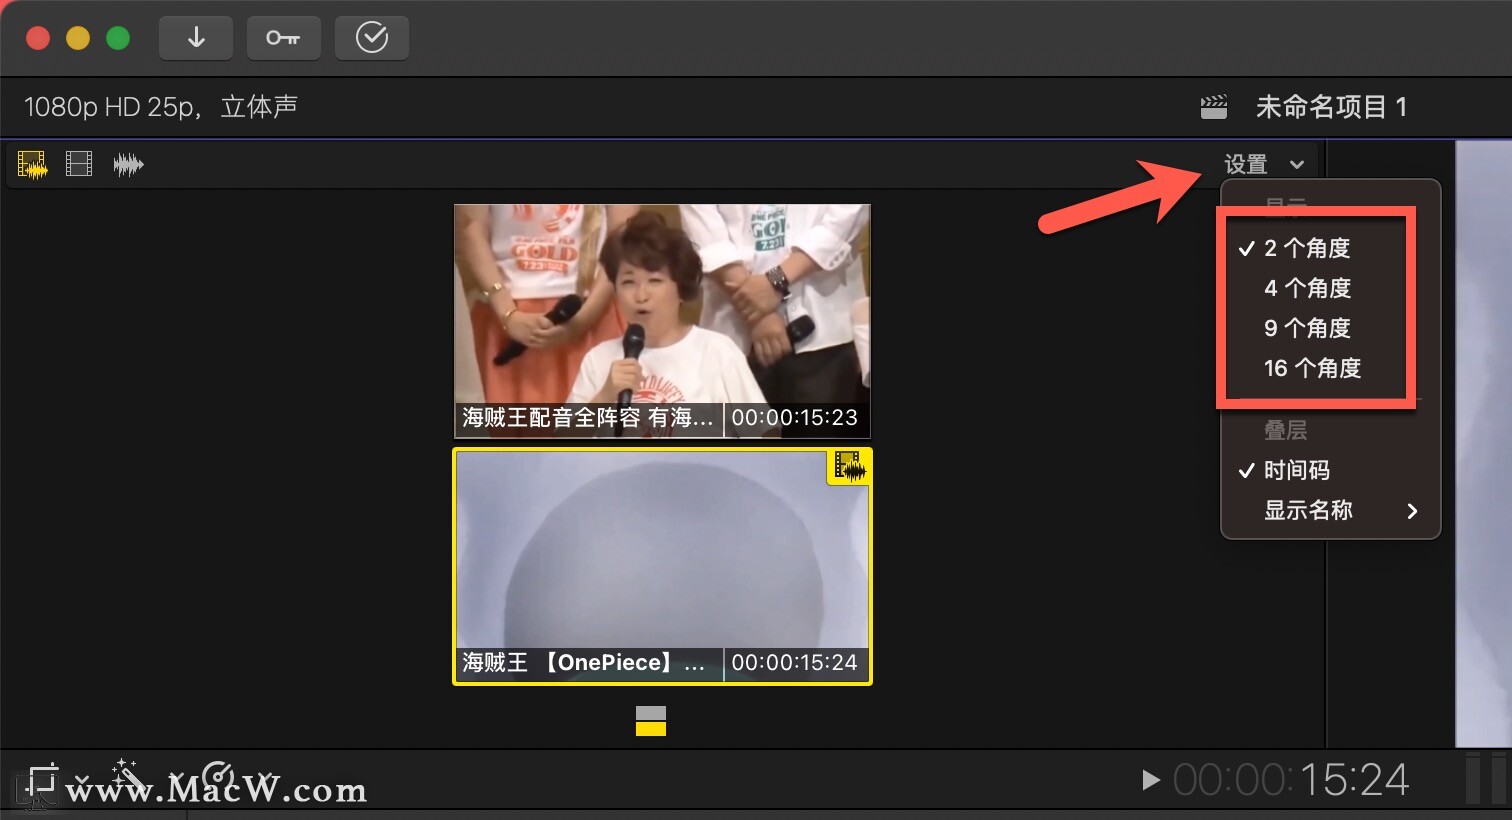Toggle the 时间码 overlay option
The height and width of the screenshot is (820, 1512).
click(x=1331, y=470)
